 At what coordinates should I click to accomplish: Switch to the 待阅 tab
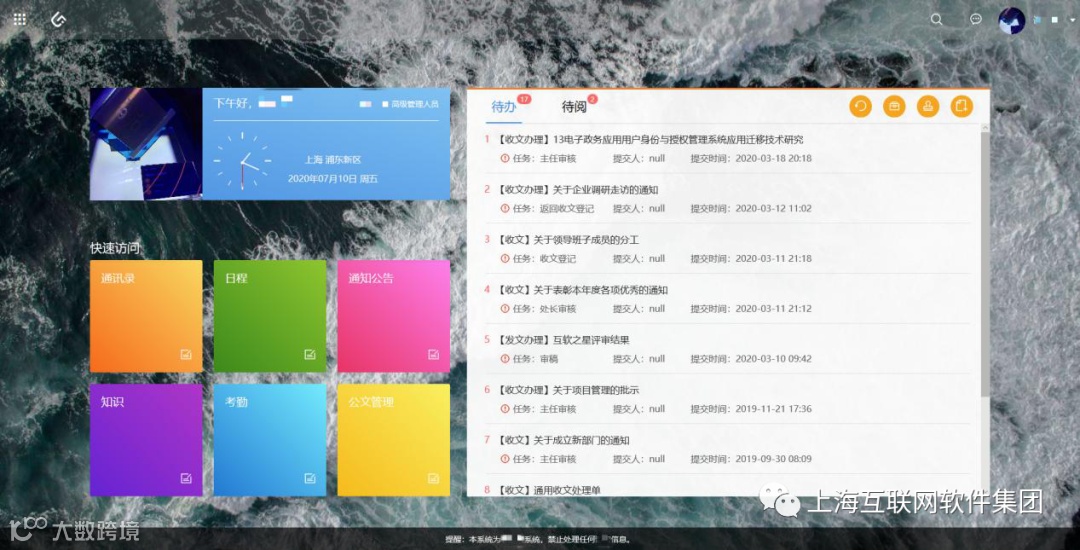(x=574, y=107)
